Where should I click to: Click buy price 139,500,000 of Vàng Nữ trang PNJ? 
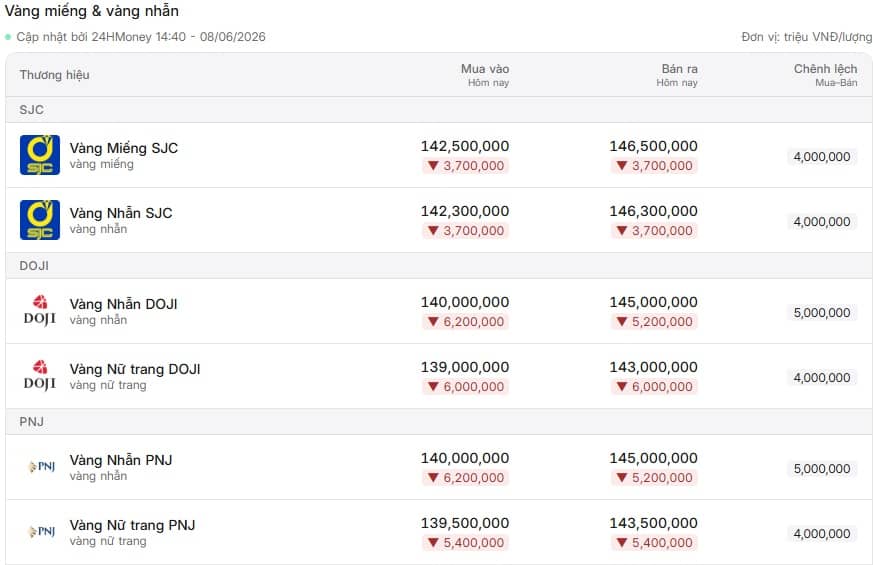[465, 523]
